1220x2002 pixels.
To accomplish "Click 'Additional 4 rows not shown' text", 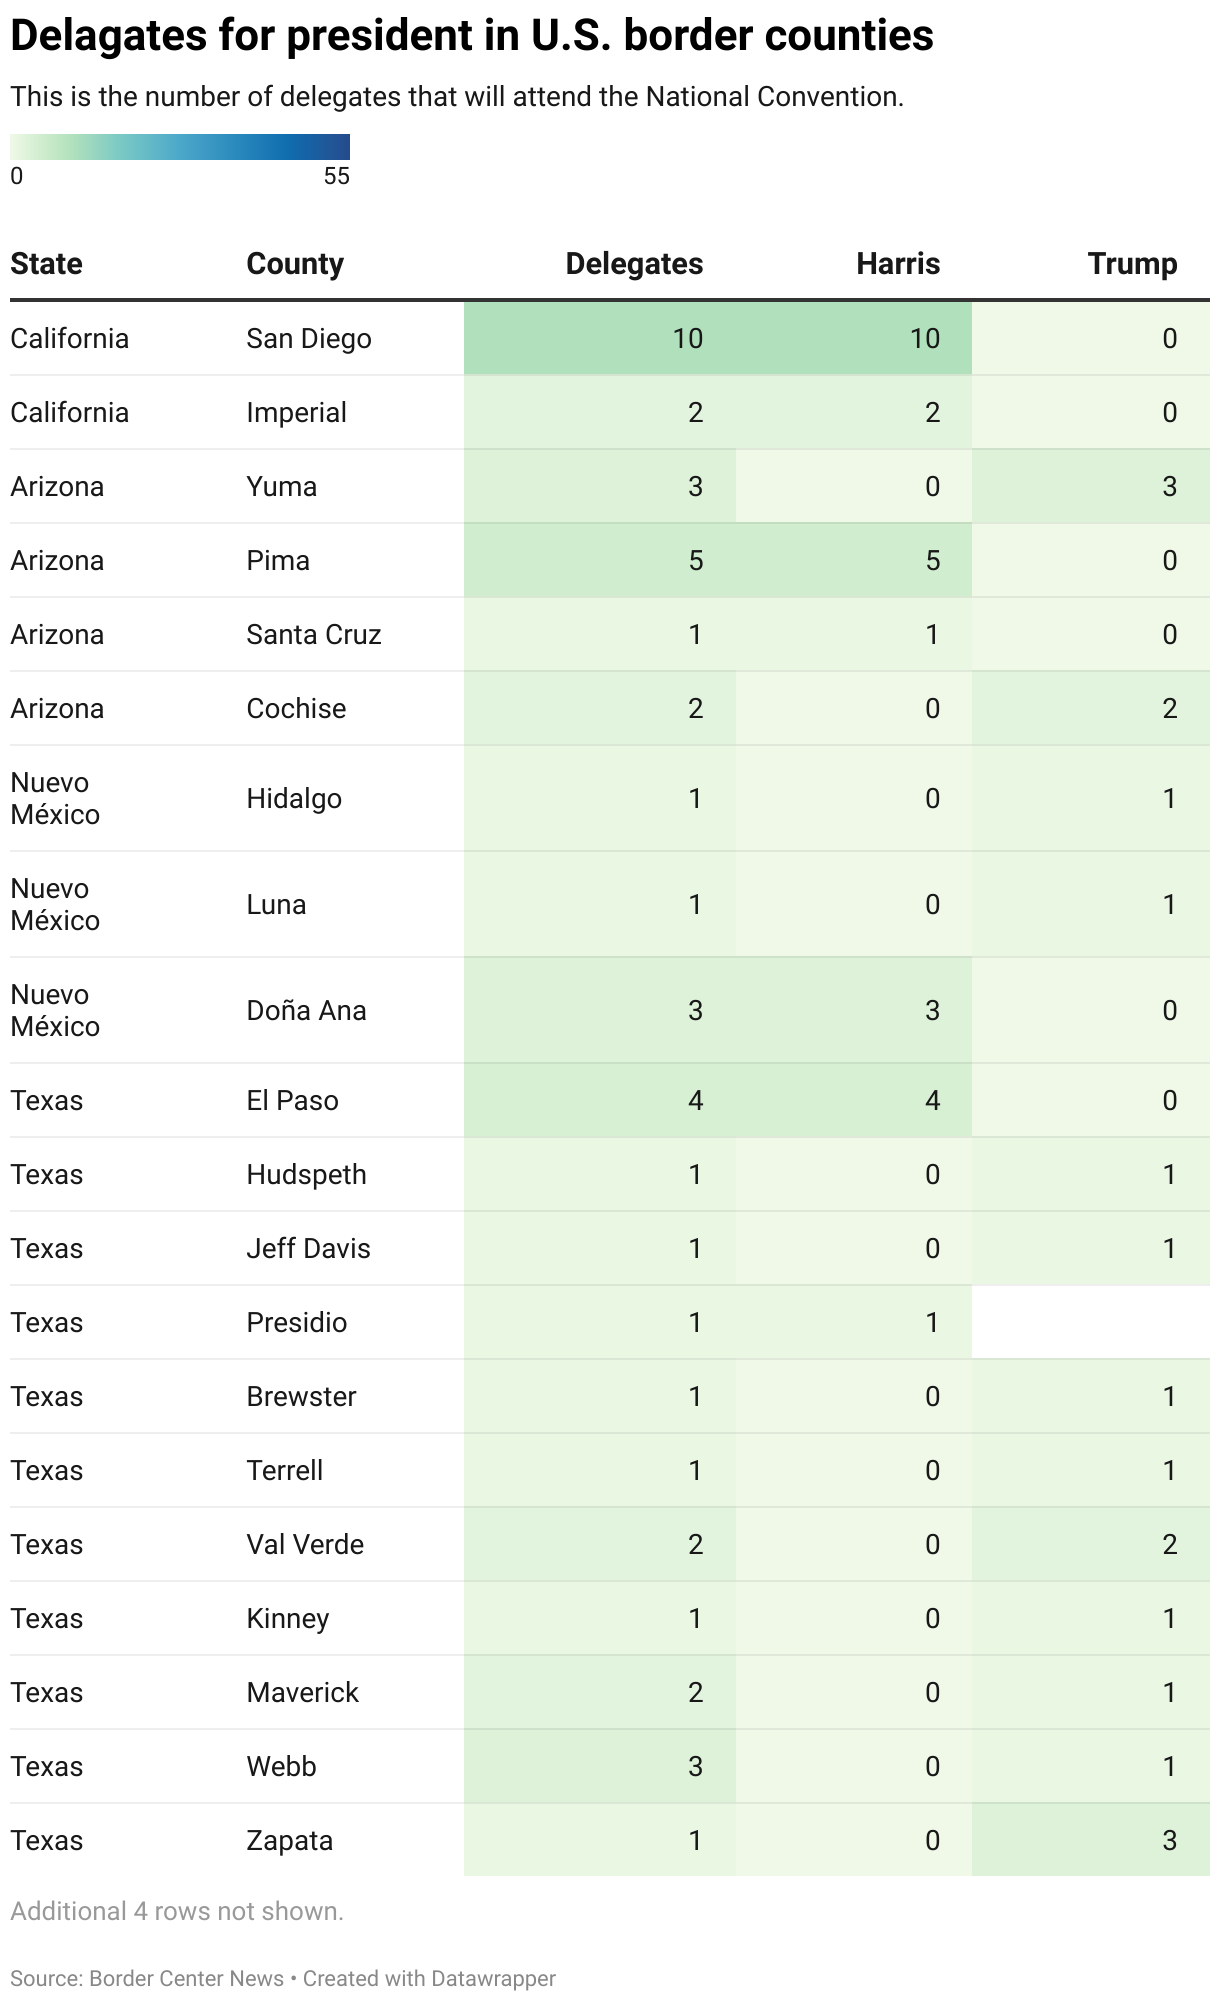I will pyautogui.click(x=177, y=1911).
